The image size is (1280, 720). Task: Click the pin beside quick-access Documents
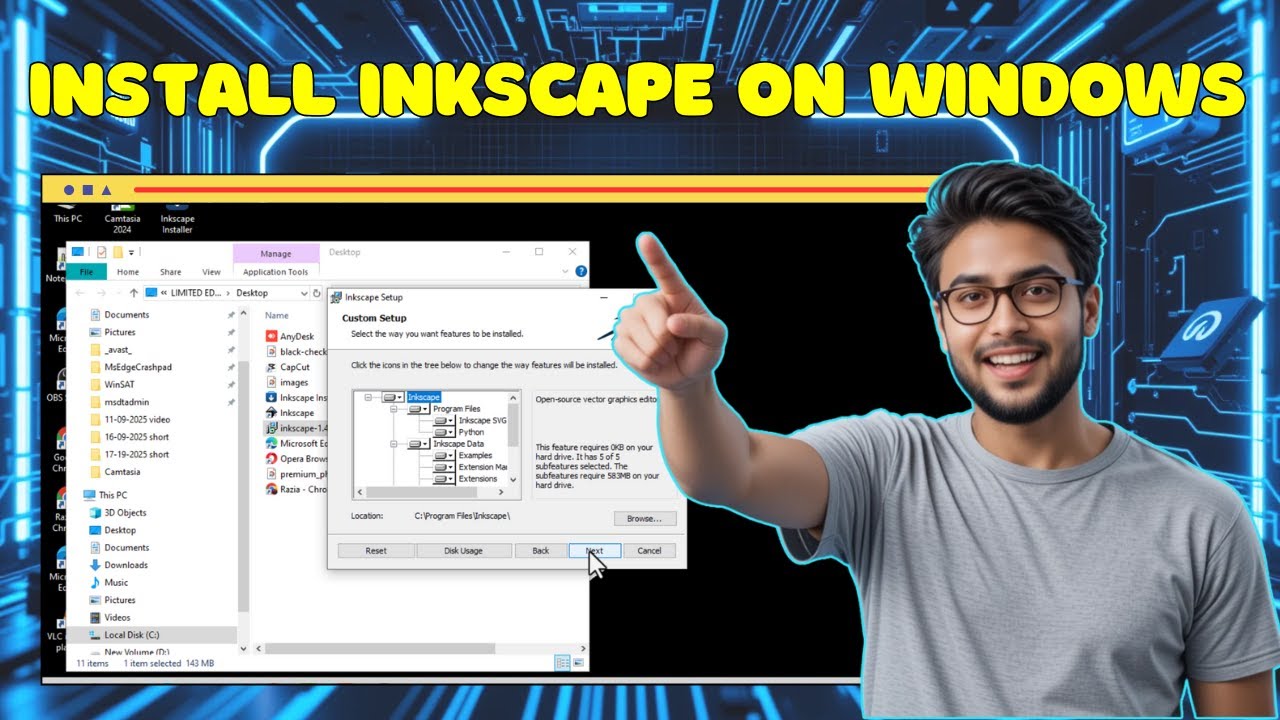tap(231, 315)
